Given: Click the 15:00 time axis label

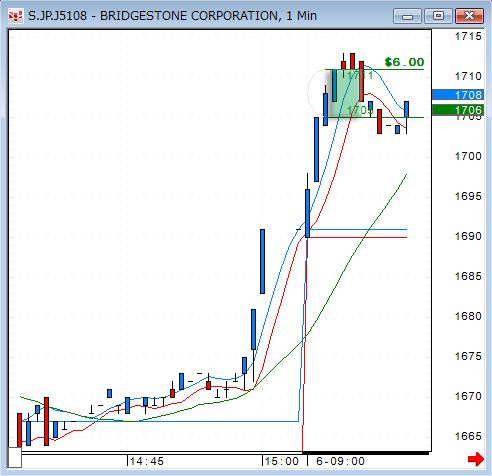Looking at the screenshot, I should pos(282,461).
